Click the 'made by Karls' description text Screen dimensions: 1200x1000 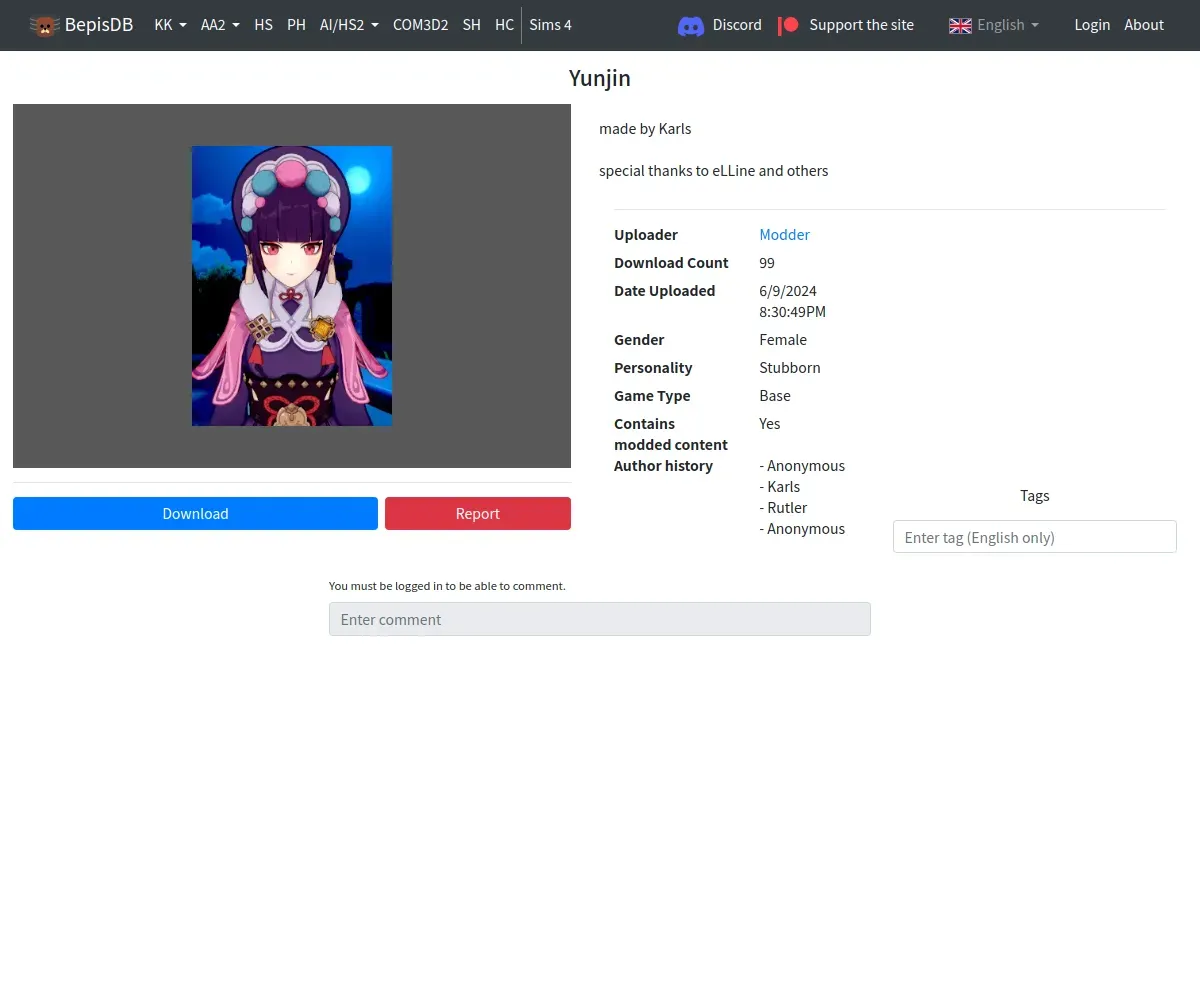[645, 128]
